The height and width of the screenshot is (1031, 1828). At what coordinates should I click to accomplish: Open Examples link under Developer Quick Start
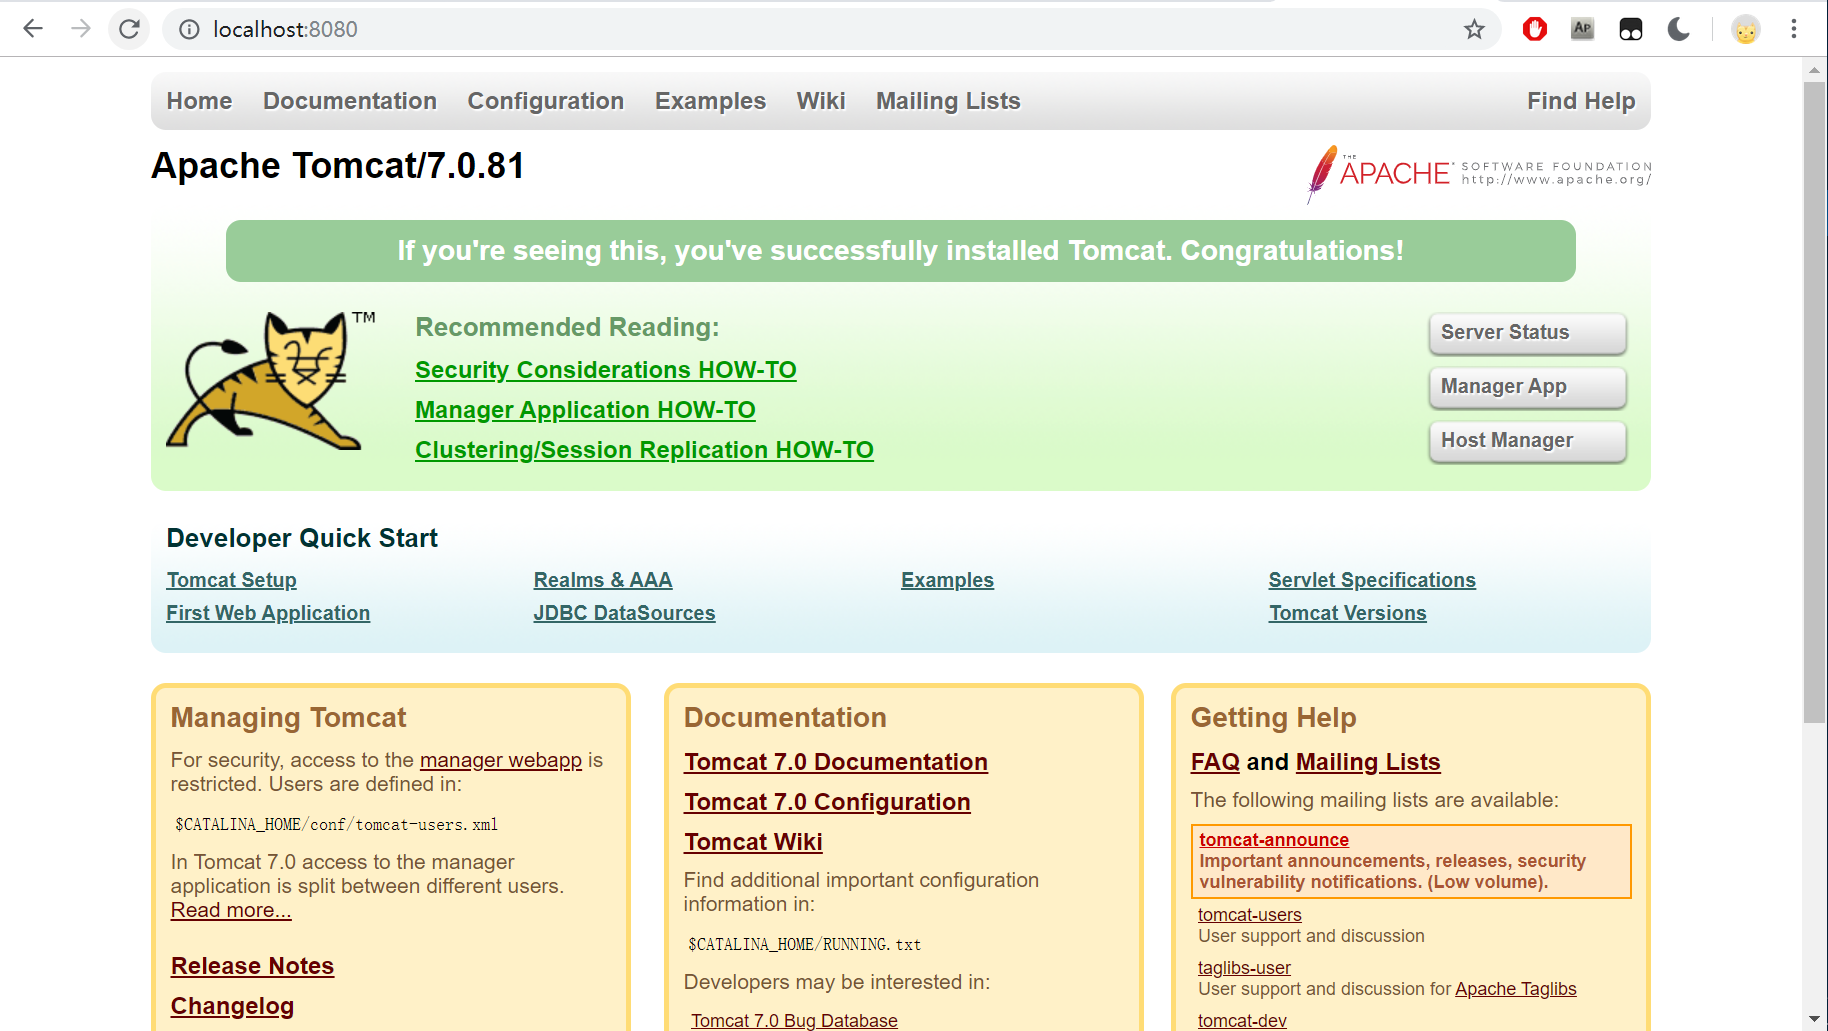tap(947, 580)
